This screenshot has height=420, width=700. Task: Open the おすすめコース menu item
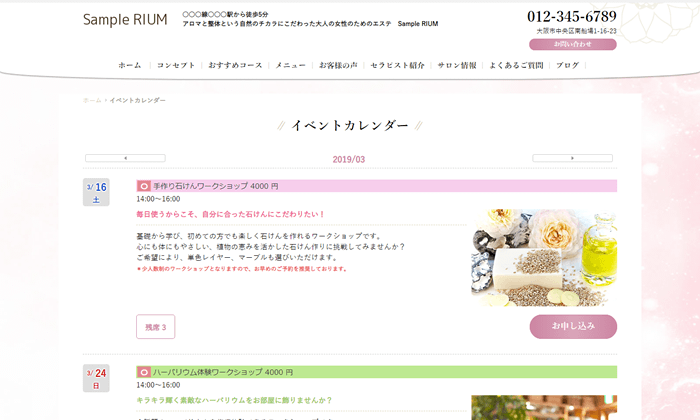pos(235,65)
